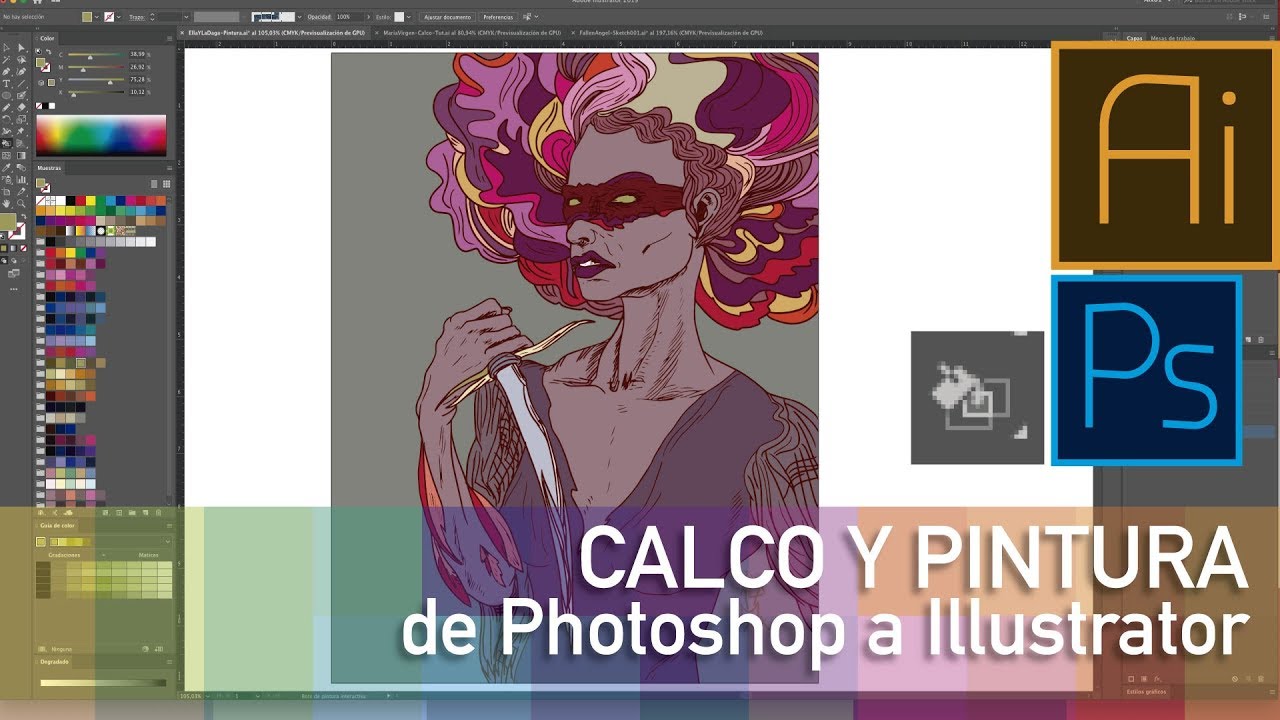The image size is (1280, 720).
Task: Expand the Opacidad arrow
Action: 369,17
